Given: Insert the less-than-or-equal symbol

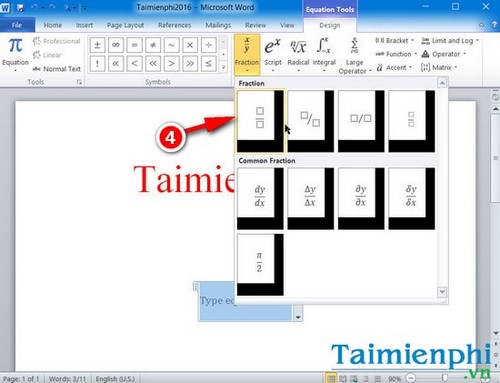Looking at the screenshot, I should tap(208, 63).
